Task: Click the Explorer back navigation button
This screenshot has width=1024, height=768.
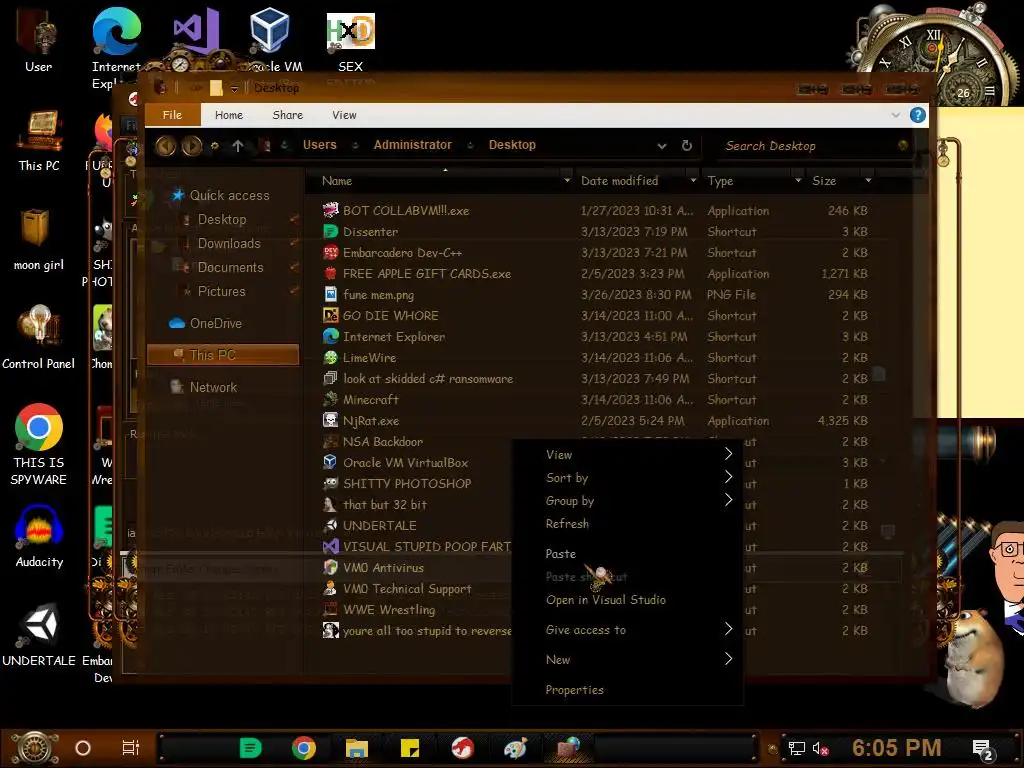Action: (165, 146)
